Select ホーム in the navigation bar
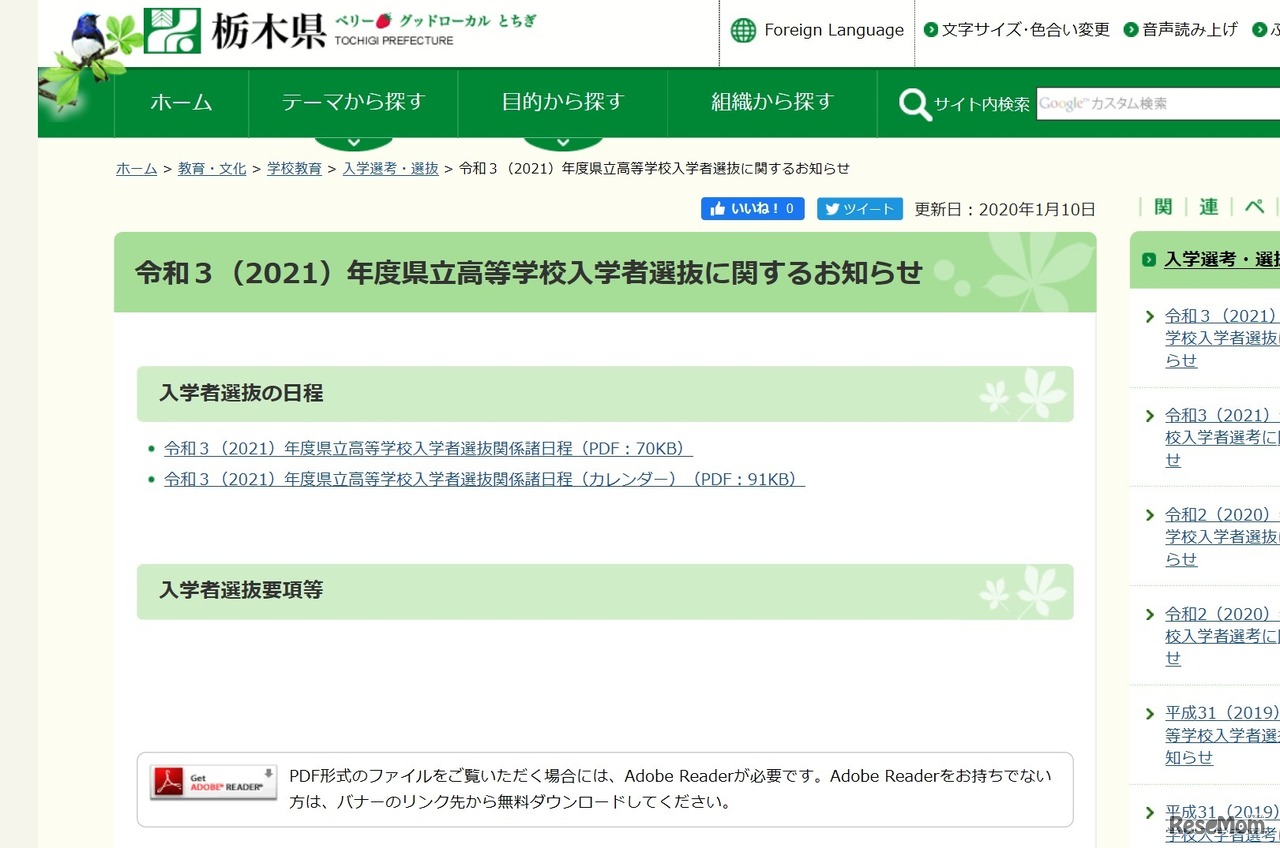Viewport: 1280px width, 848px height. coord(182,102)
